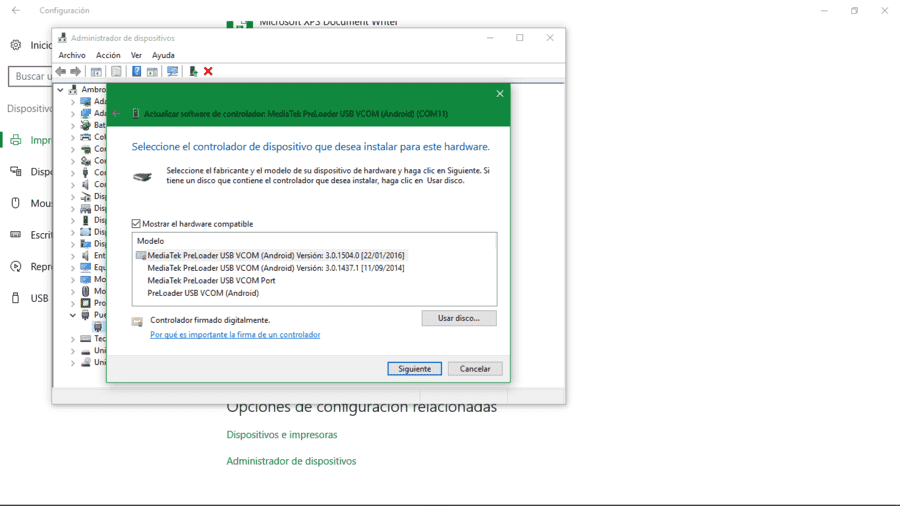
Task: Click the 'Usar disco...' button
Action: 459,318
